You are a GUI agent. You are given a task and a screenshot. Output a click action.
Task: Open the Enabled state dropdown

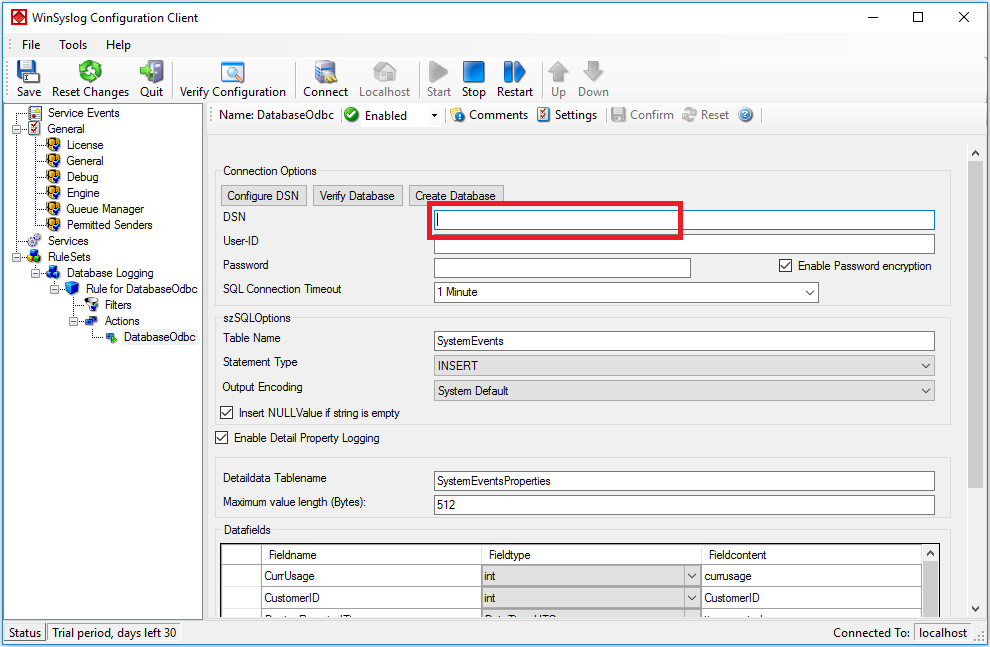(434, 116)
